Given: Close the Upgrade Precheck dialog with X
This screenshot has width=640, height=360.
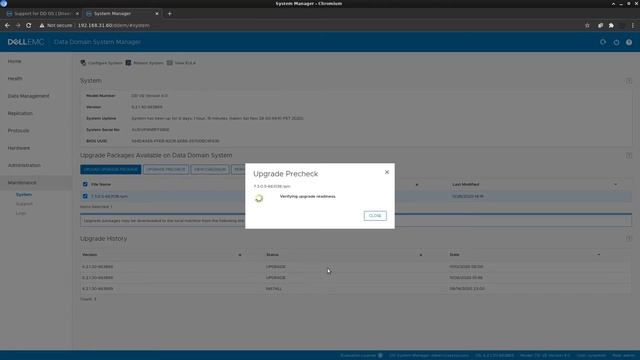Looking at the screenshot, I should point(387,172).
